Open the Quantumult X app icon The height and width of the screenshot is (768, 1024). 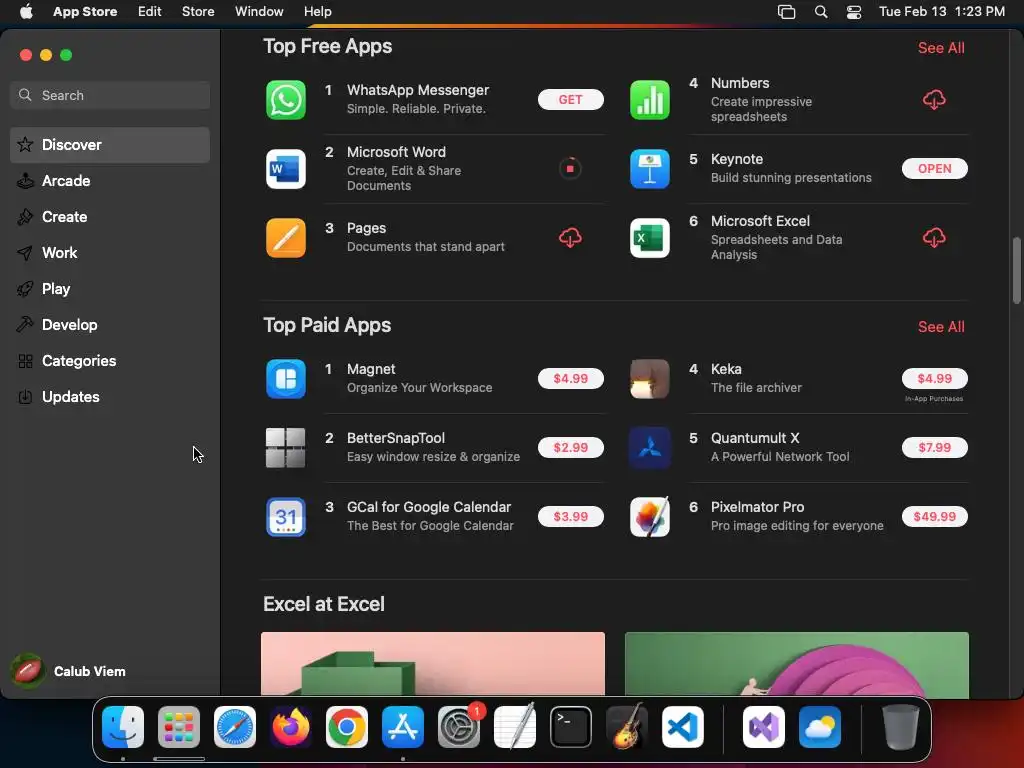[649, 447]
